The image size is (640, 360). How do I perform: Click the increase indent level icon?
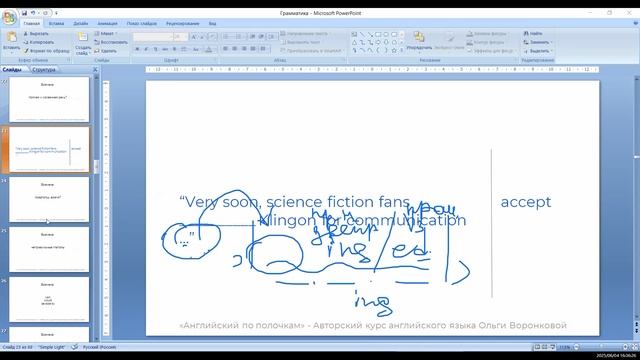point(262,36)
